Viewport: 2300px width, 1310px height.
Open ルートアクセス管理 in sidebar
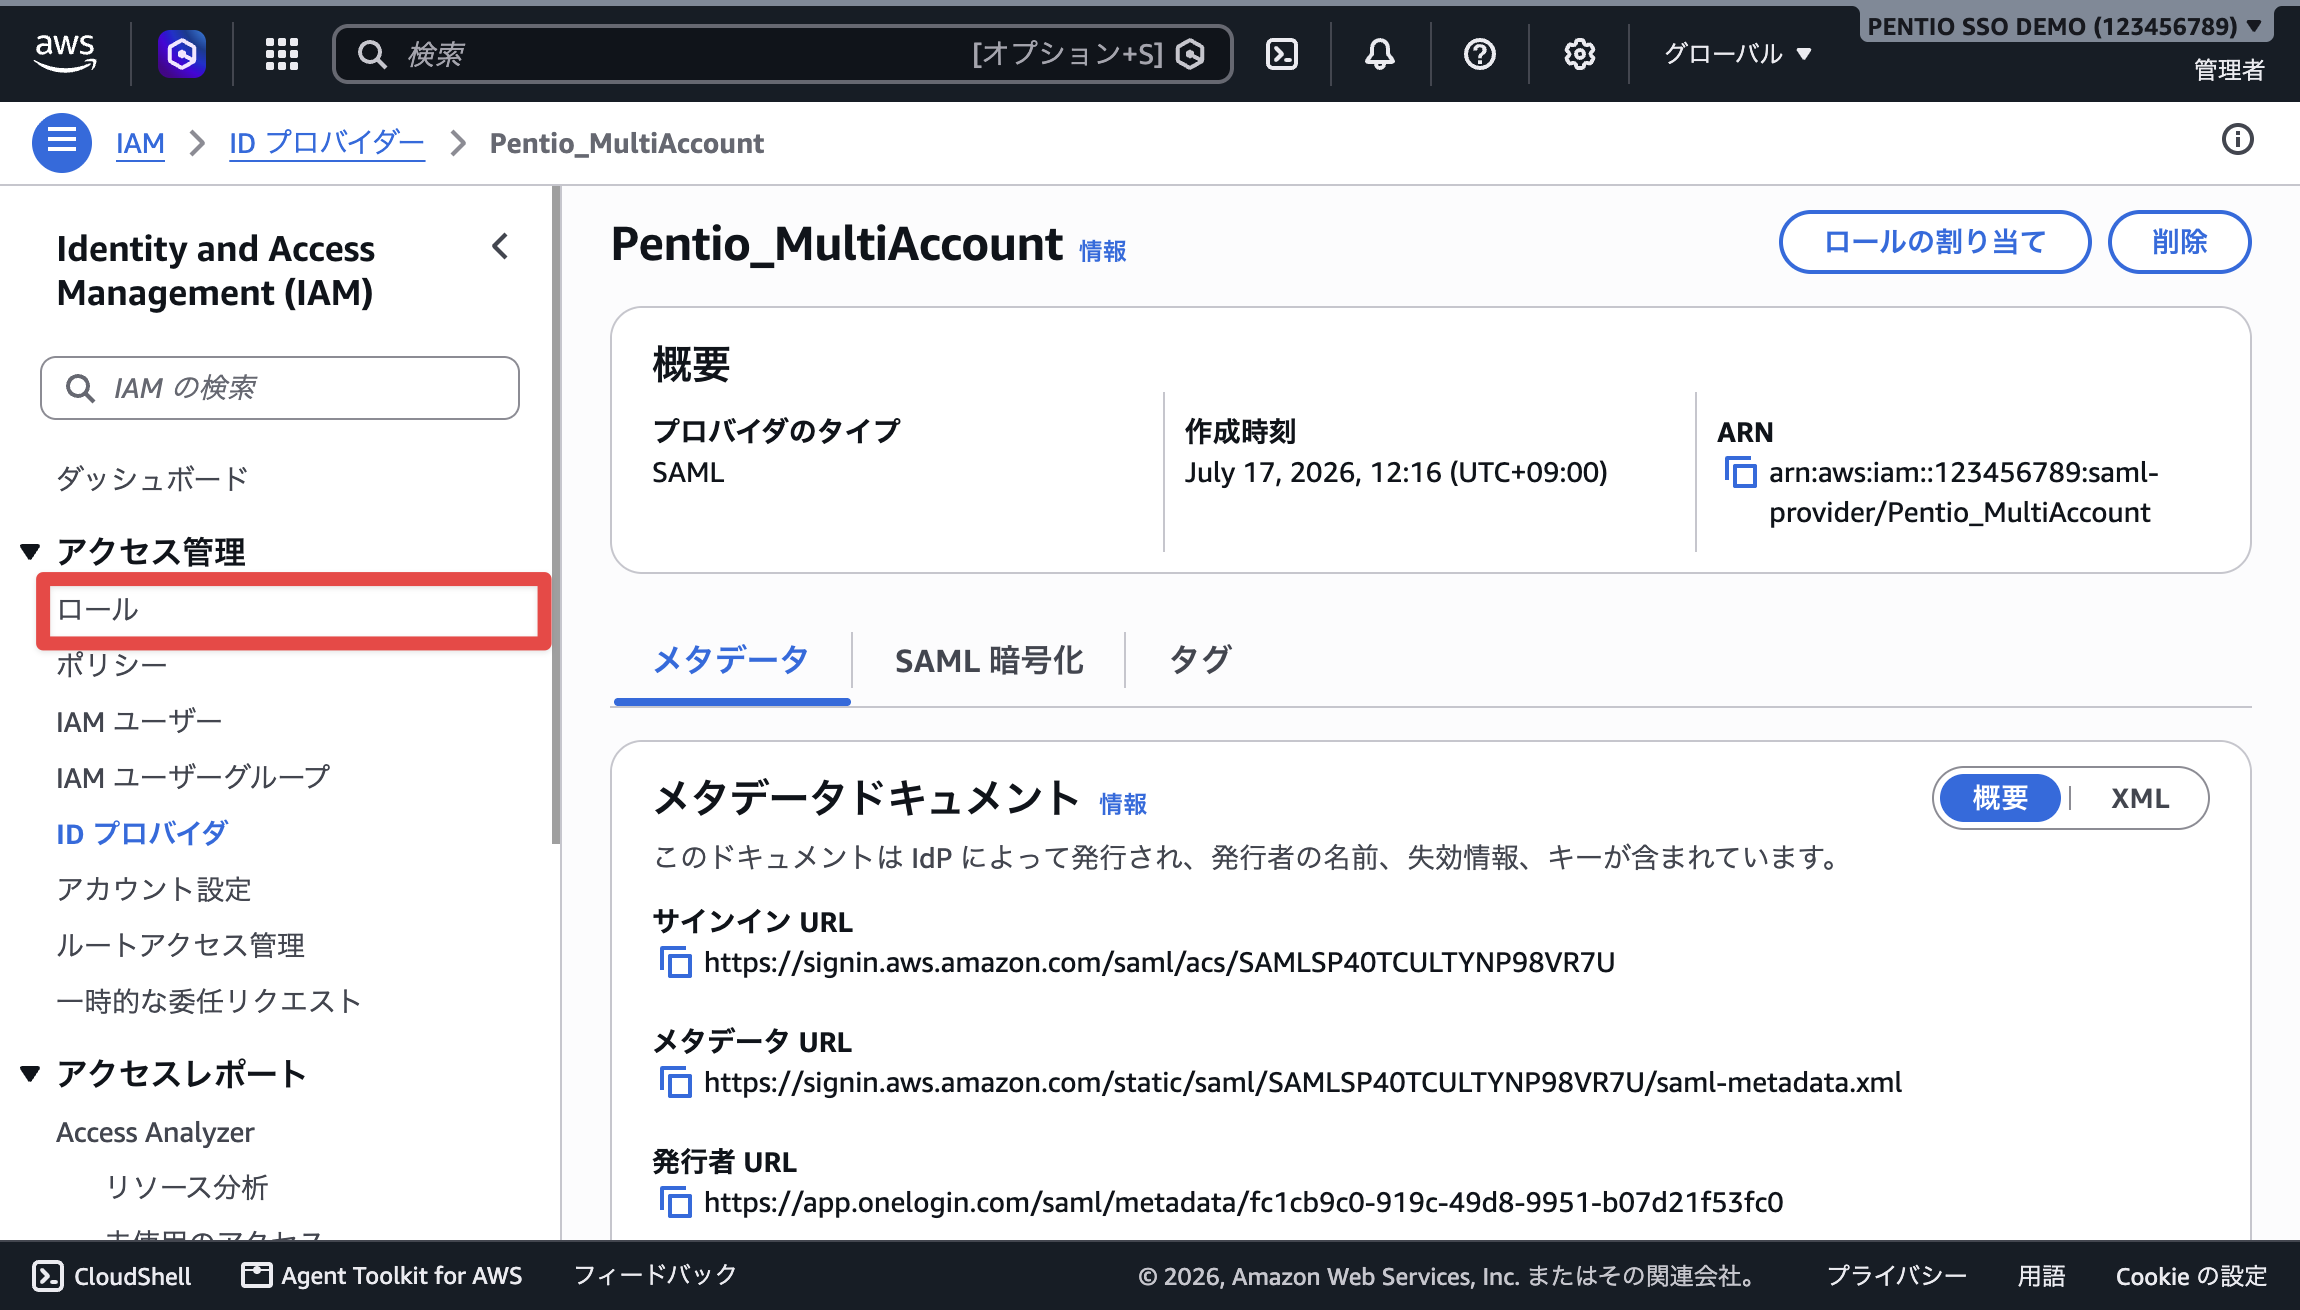click(x=180, y=945)
